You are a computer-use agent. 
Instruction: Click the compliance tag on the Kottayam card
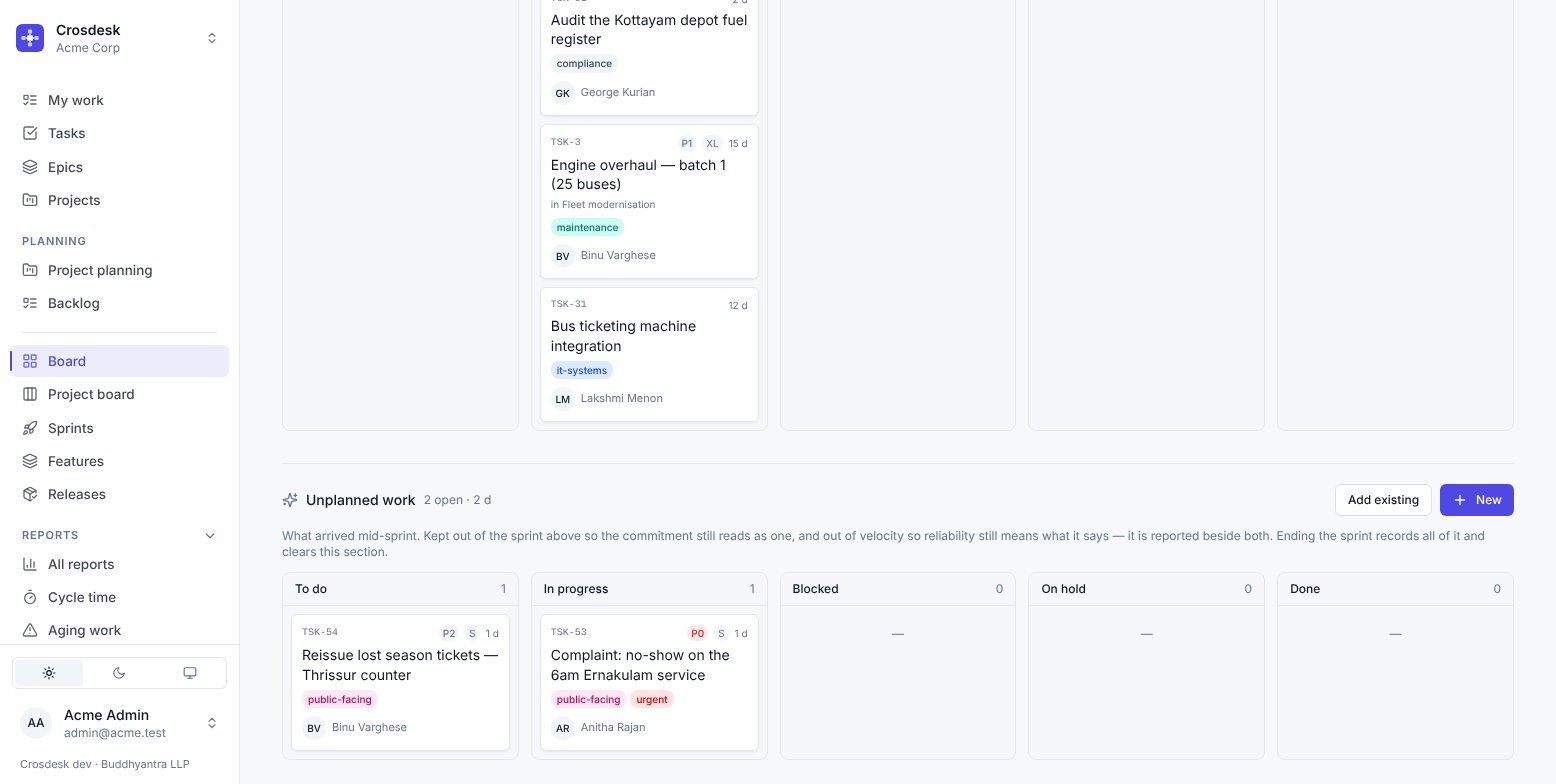click(584, 64)
